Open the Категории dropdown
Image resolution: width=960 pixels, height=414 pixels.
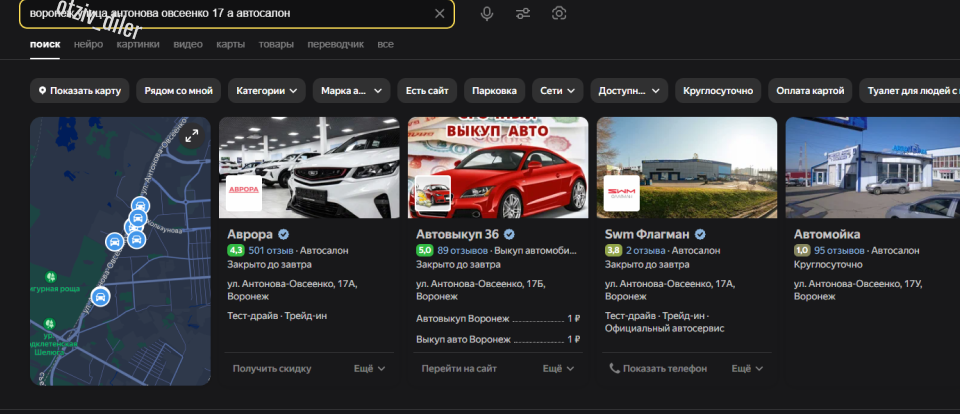(266, 91)
